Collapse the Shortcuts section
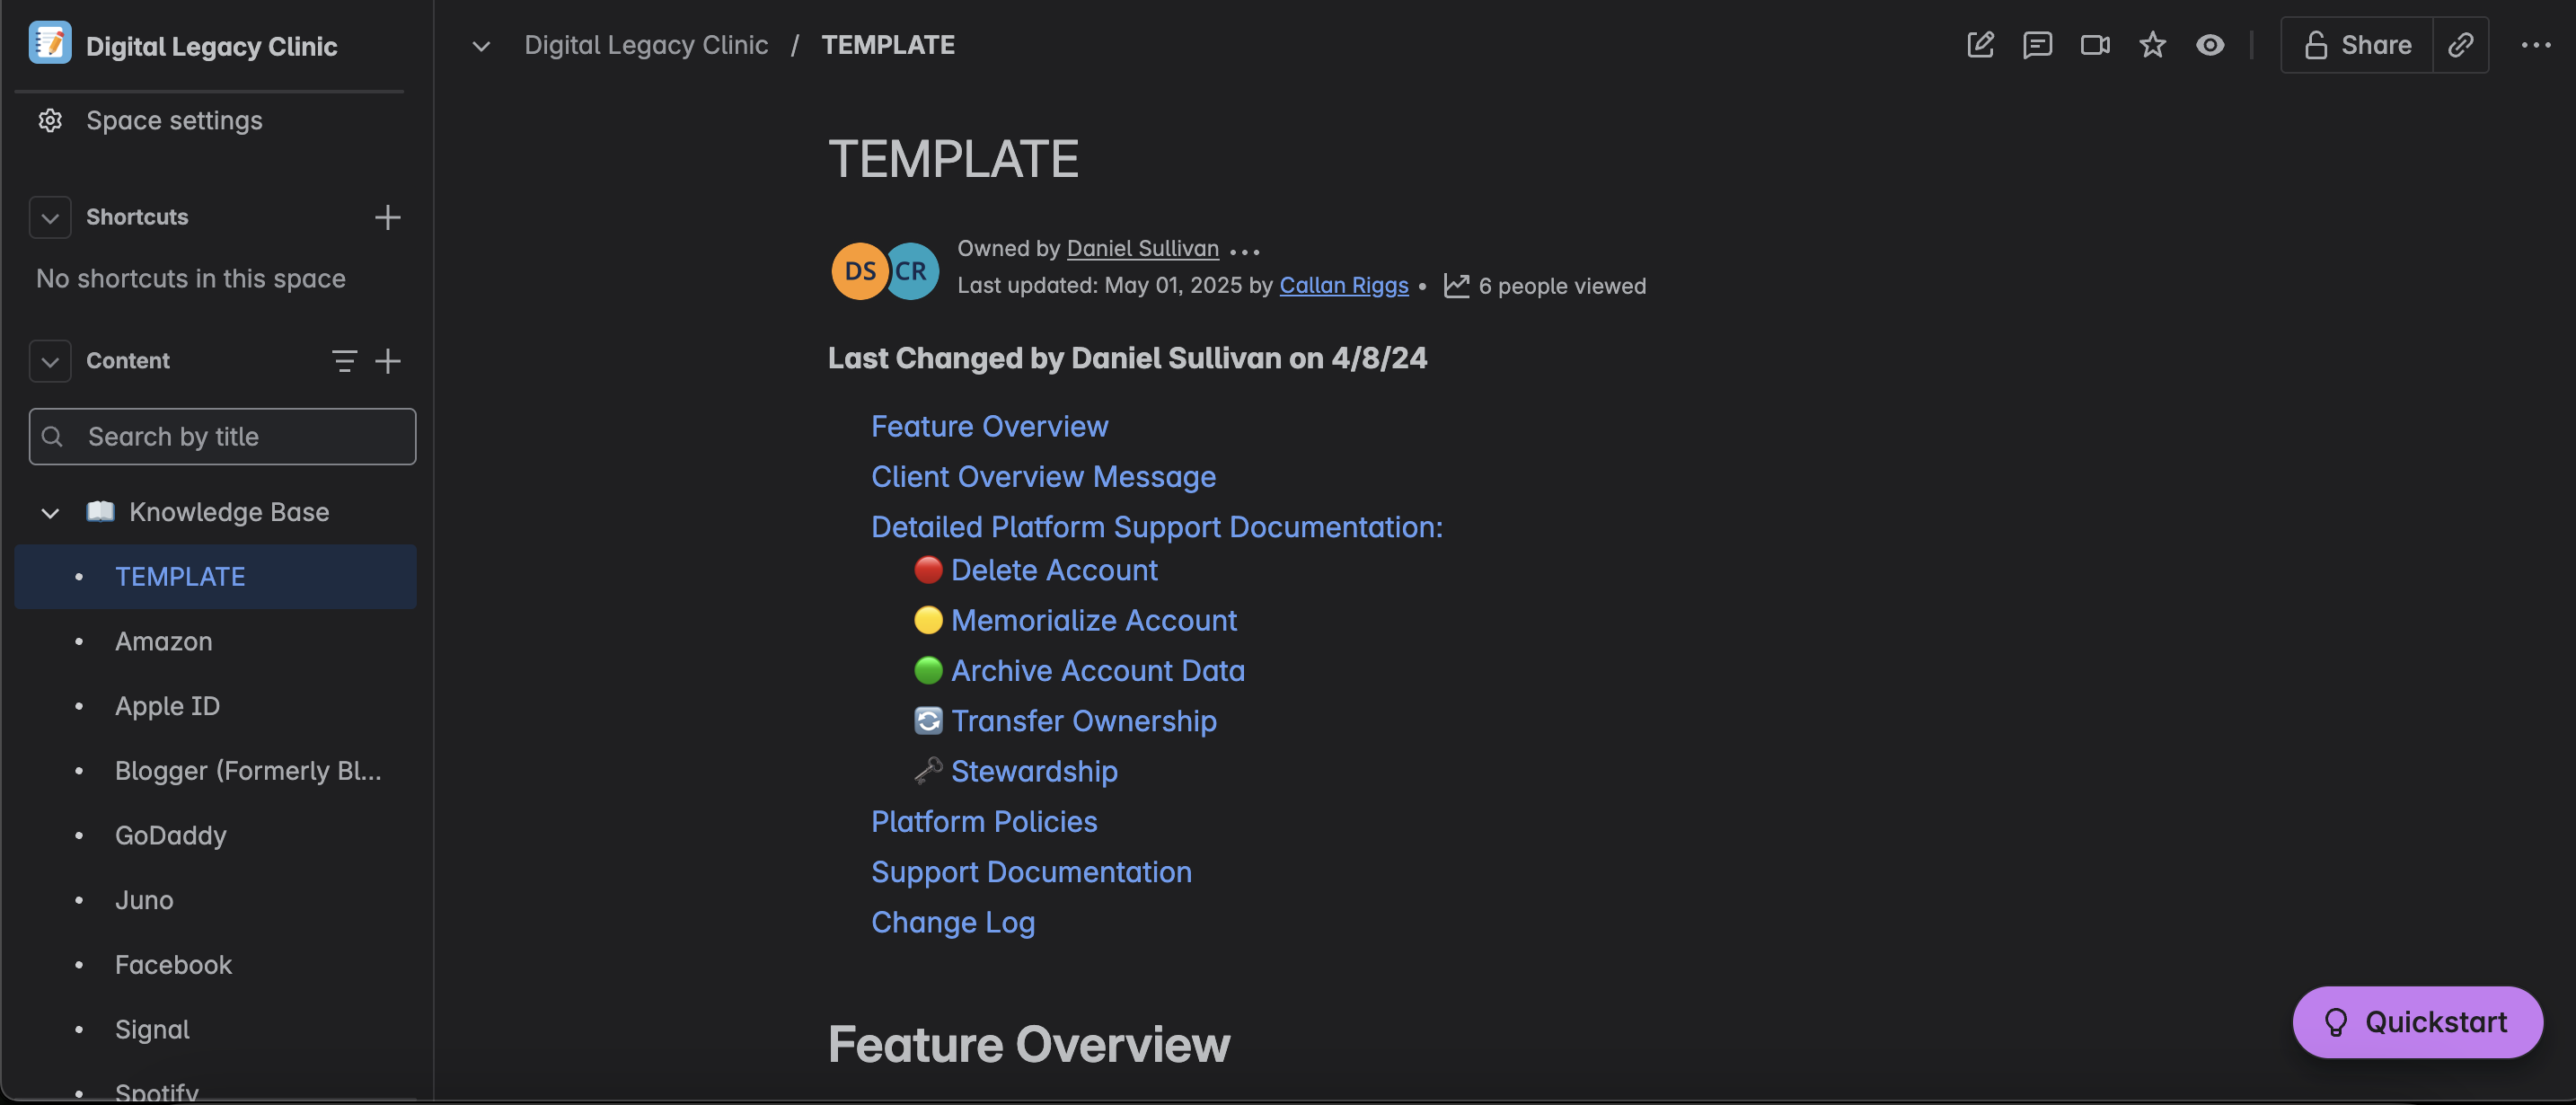The height and width of the screenshot is (1105, 2576). (x=50, y=217)
